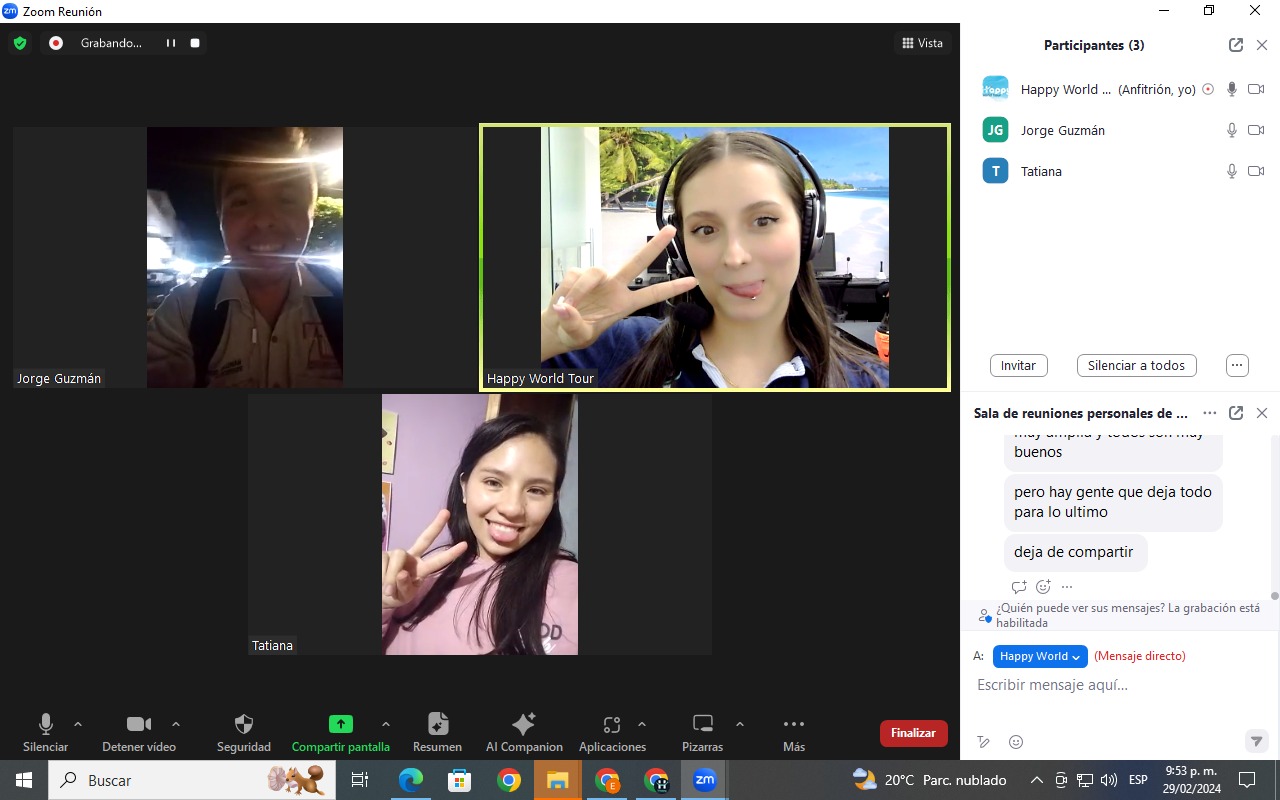Expand video options arrow
Image resolution: width=1280 pixels, height=800 pixels.
point(176,724)
